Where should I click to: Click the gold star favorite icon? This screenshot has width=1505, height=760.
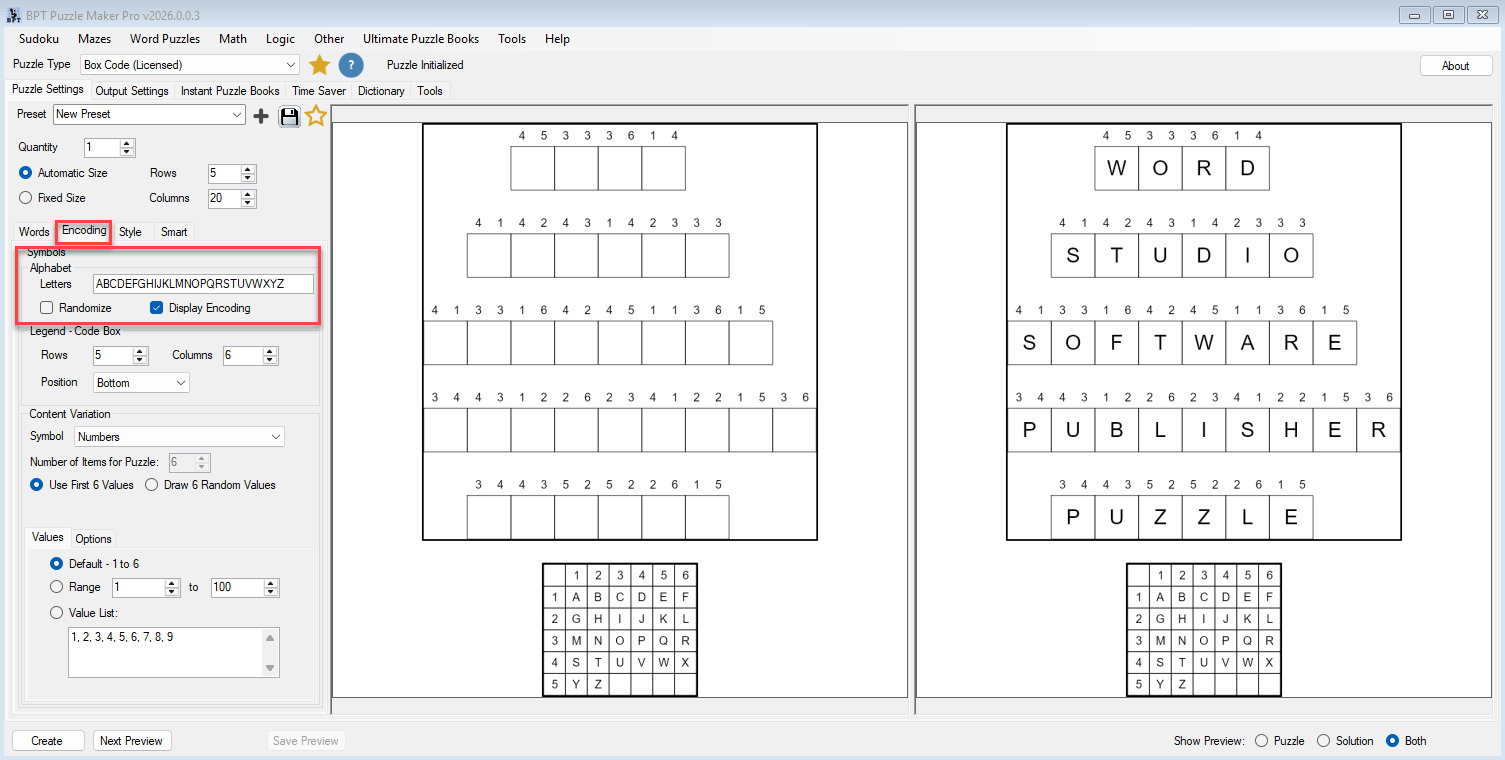[319, 65]
